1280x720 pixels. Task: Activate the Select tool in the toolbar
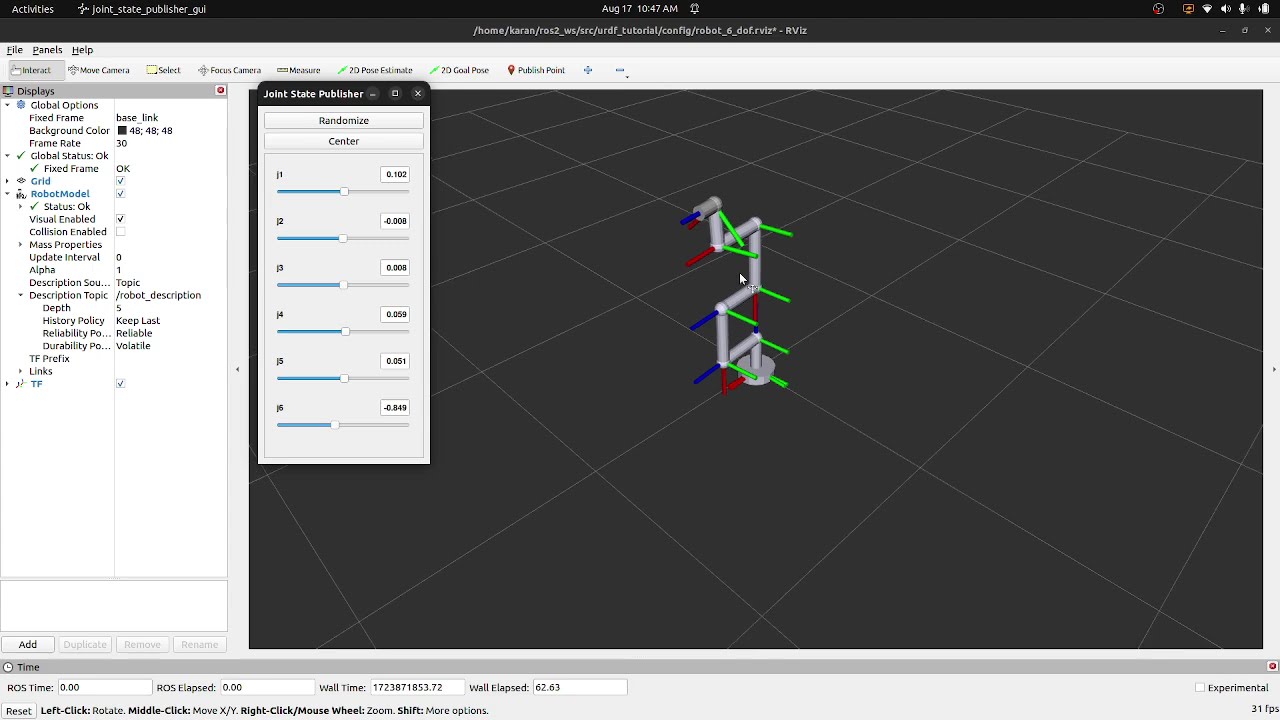click(x=163, y=70)
